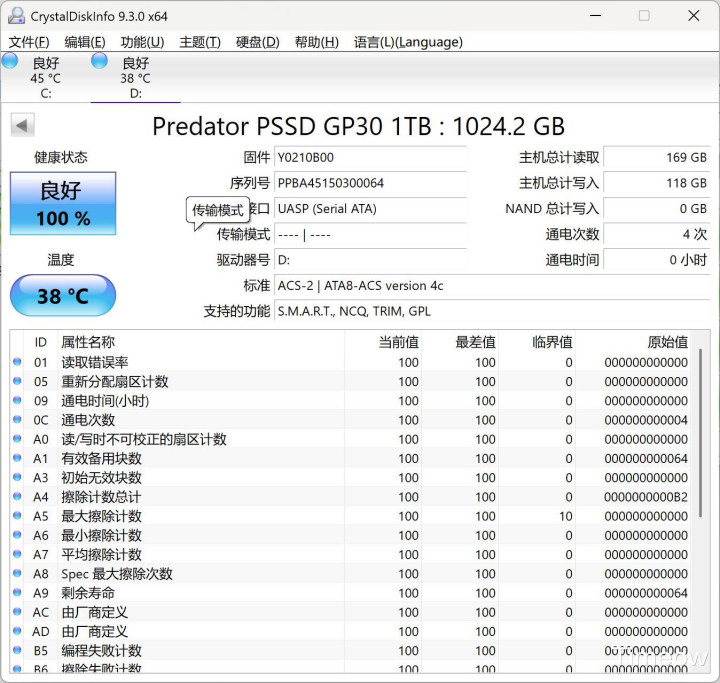Click the attribute list vertical scrollbar

(700, 450)
